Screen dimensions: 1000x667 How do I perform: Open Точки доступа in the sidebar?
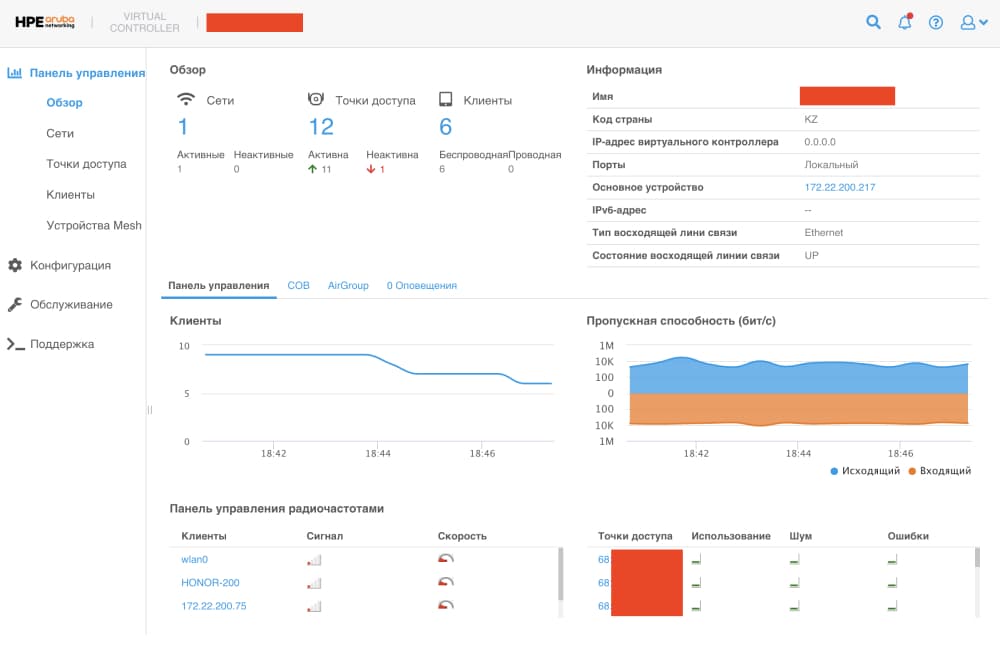click(x=86, y=164)
